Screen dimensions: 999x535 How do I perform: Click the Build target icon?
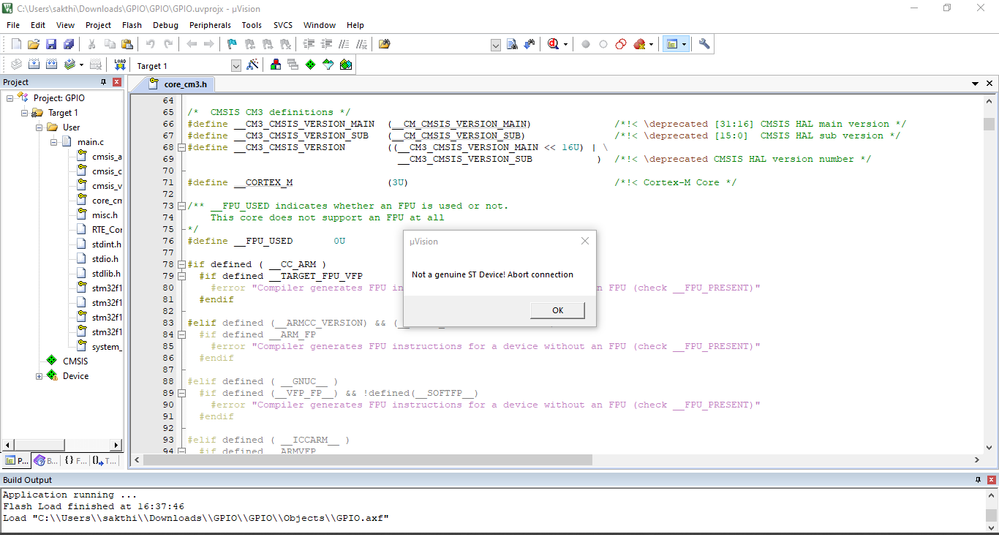[34, 65]
